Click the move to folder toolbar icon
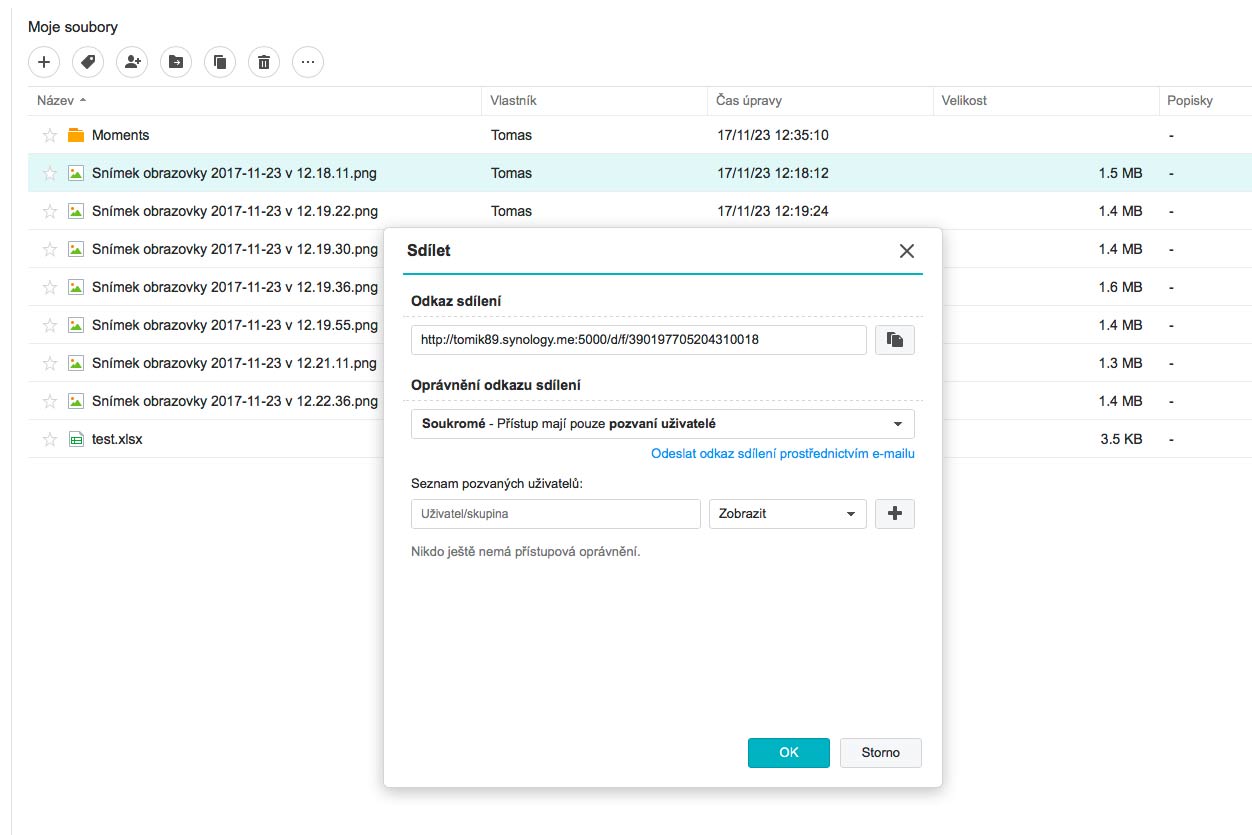The width and height of the screenshot is (1252, 835). point(176,62)
